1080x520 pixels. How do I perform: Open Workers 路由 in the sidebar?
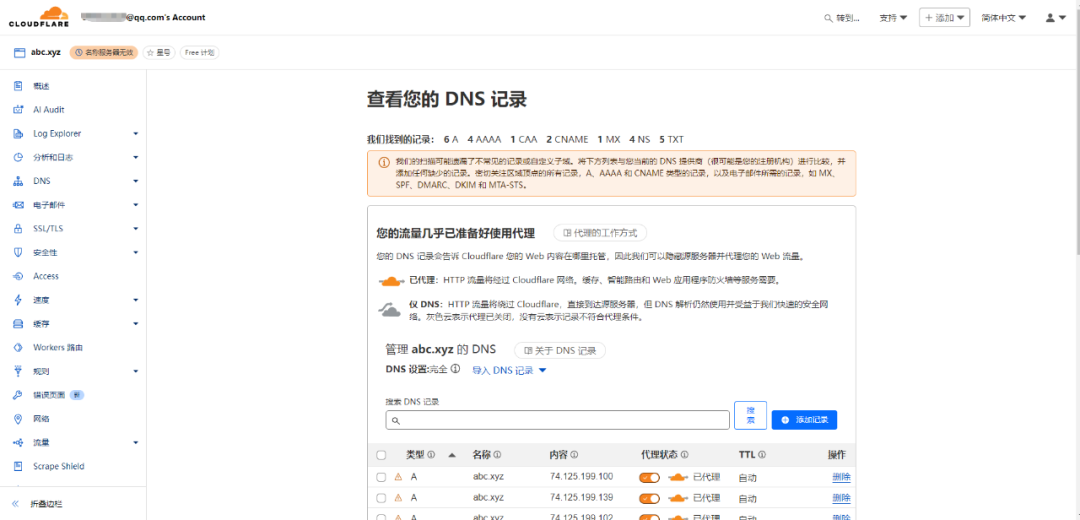(58, 348)
